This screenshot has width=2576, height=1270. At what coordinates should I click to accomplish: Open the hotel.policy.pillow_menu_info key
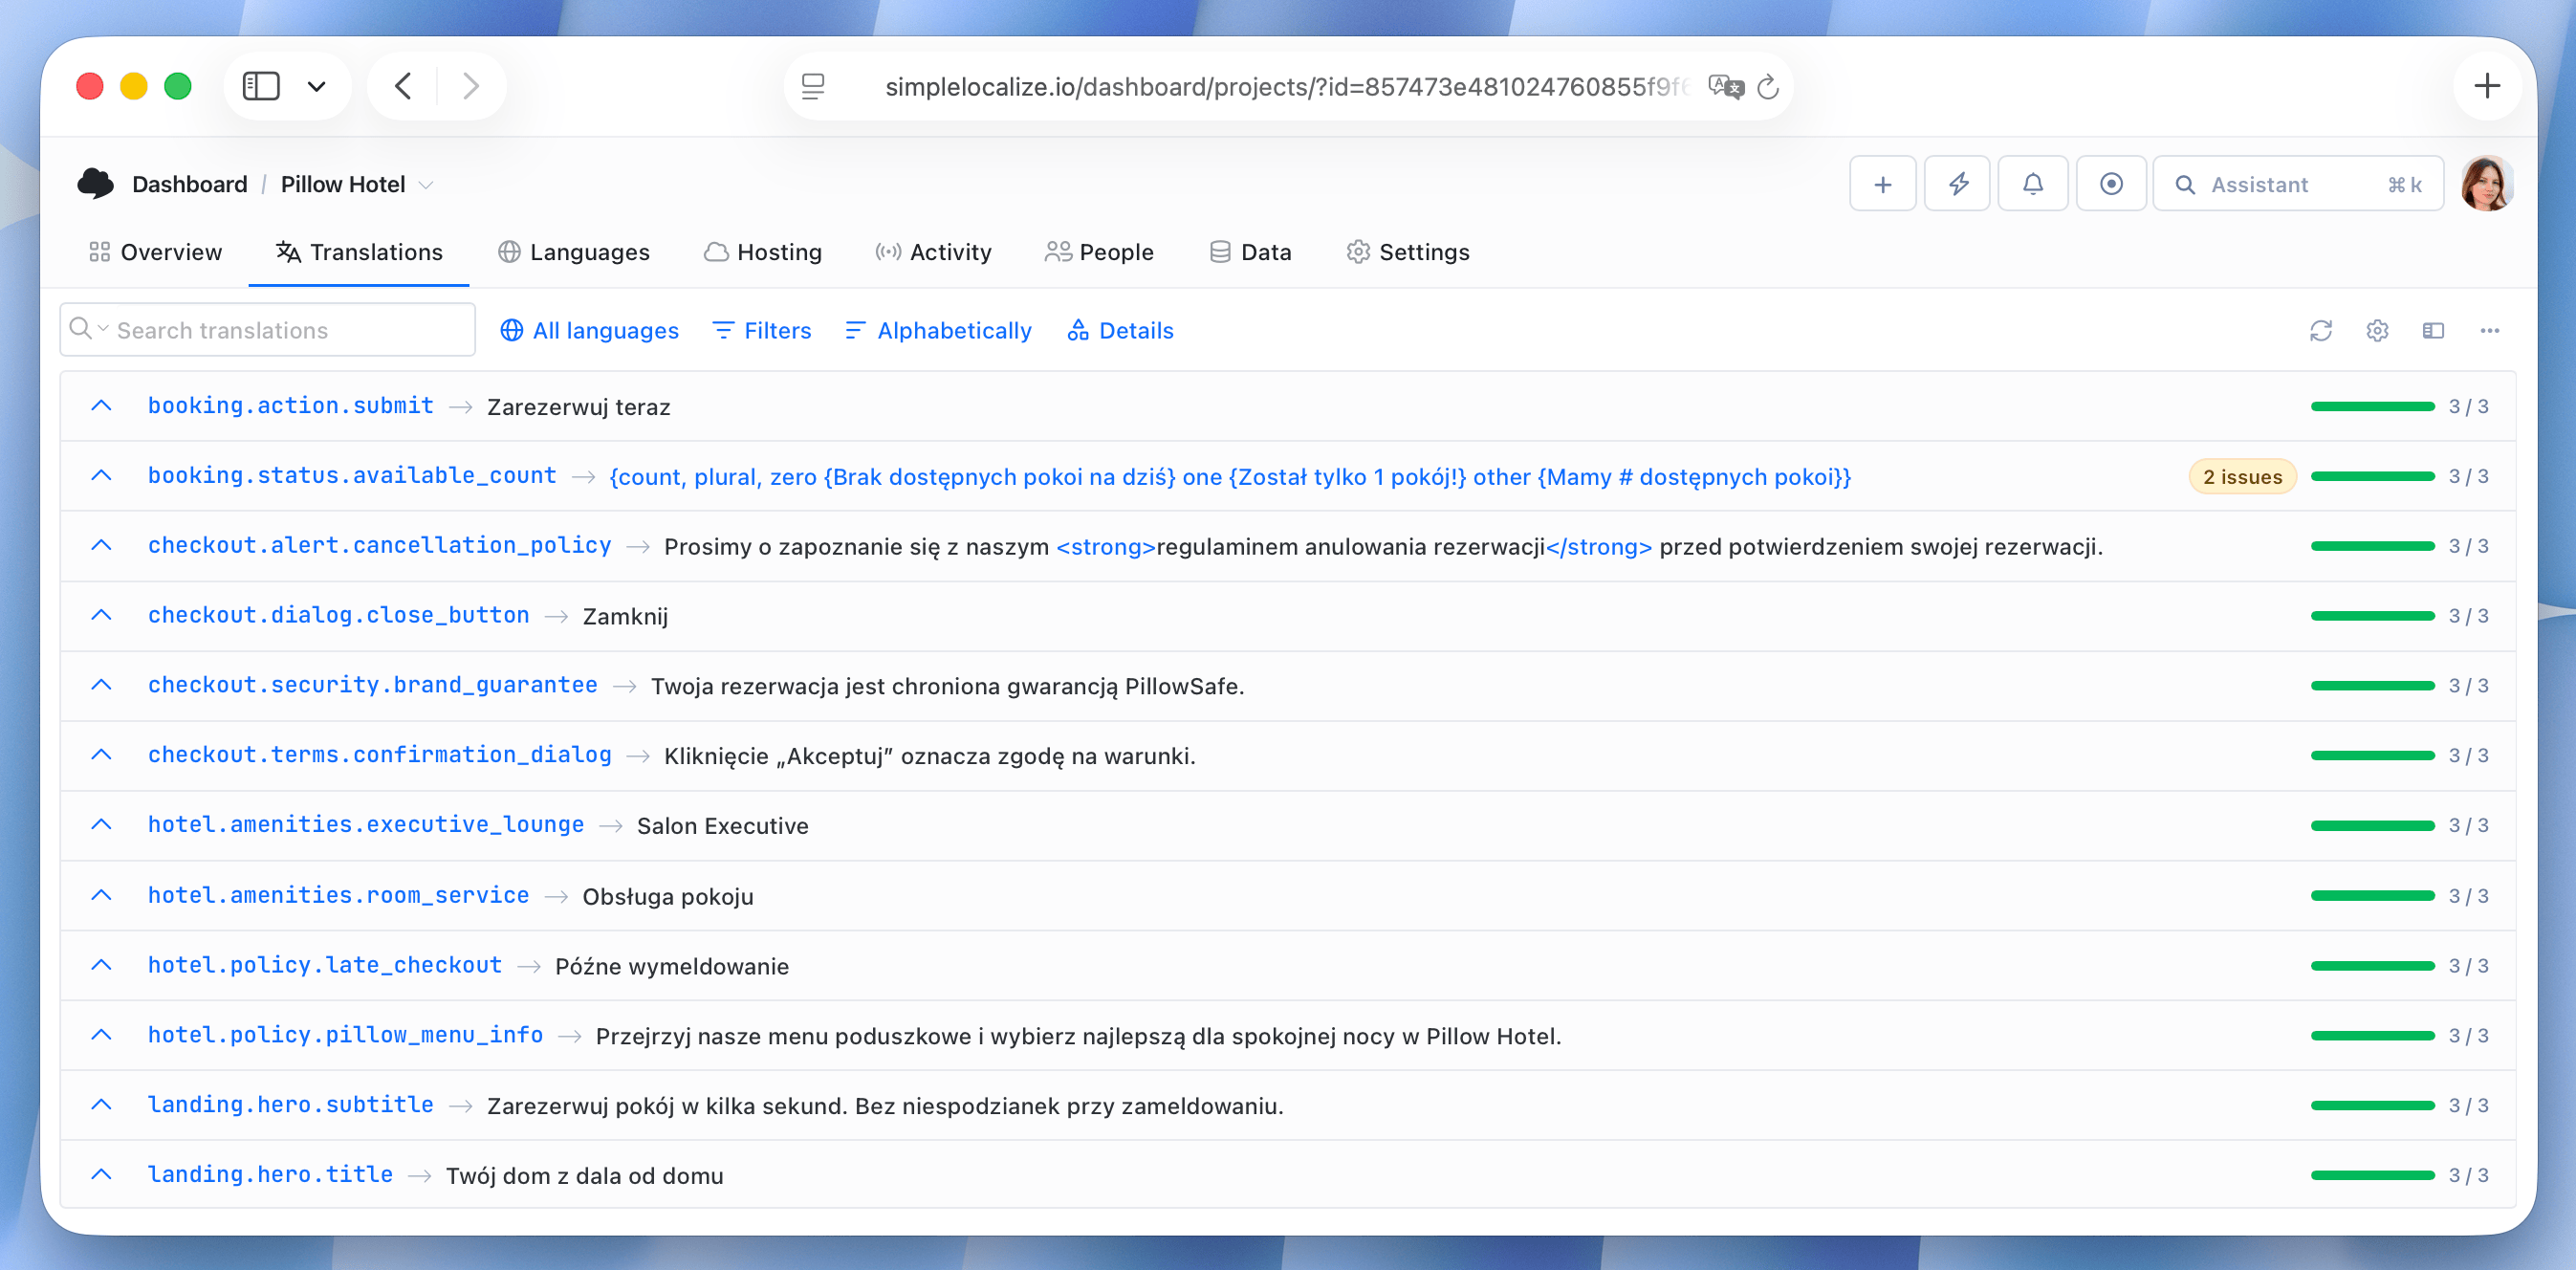click(x=346, y=1035)
